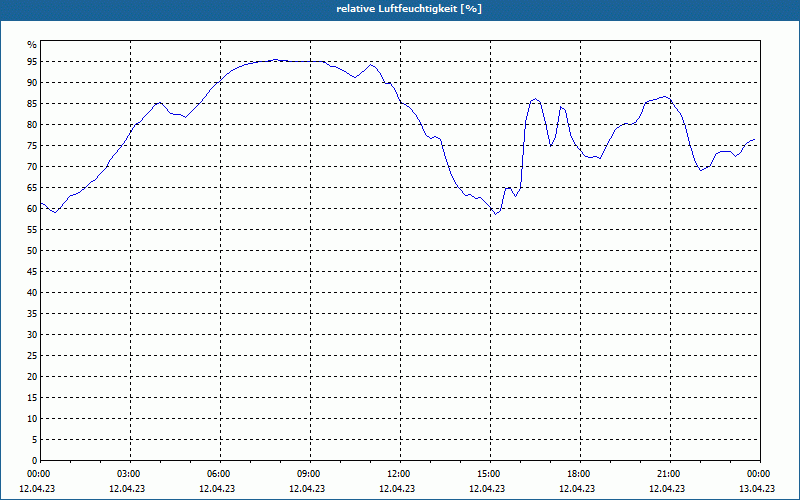Click the 00:00 time label above 13.04.23
The width and height of the screenshot is (800, 500).
pyautogui.click(x=758, y=474)
